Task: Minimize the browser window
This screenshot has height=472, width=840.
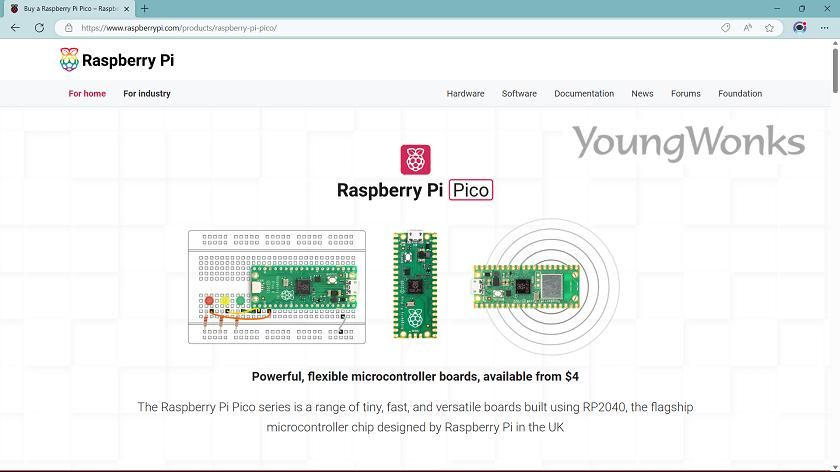Action: 777,9
